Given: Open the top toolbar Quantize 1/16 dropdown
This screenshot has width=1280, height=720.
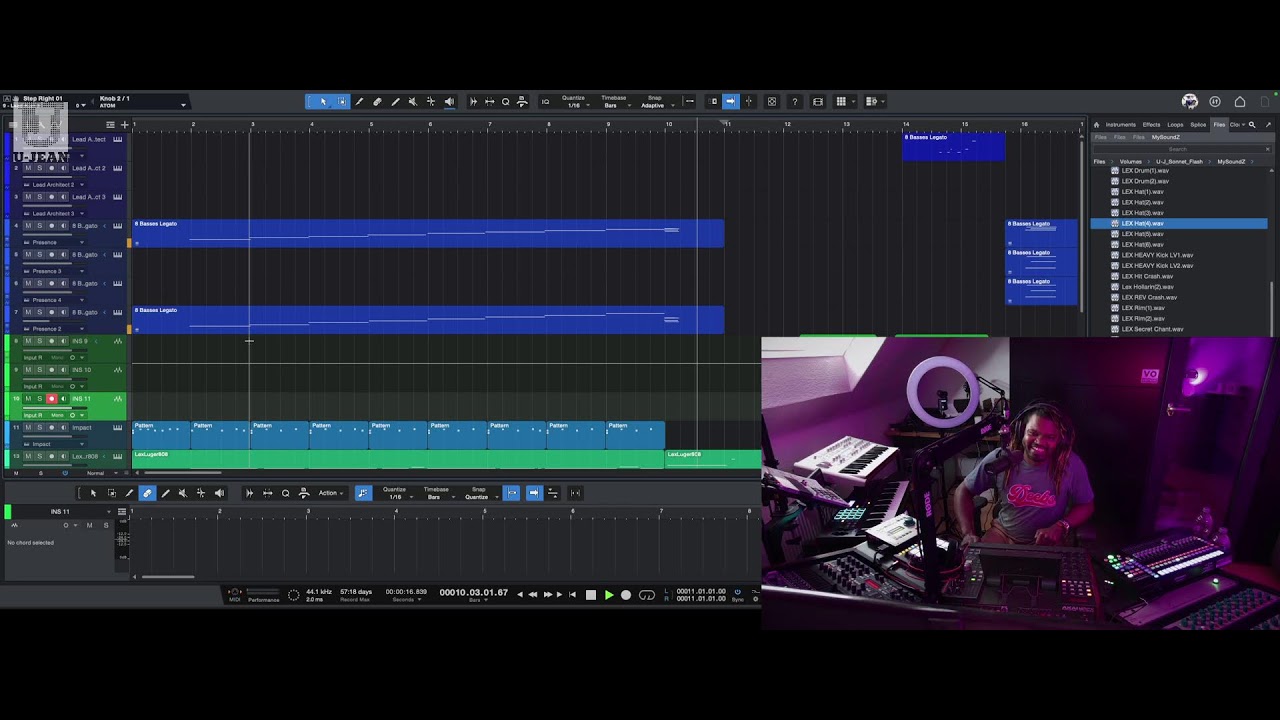Looking at the screenshot, I should point(574,102).
